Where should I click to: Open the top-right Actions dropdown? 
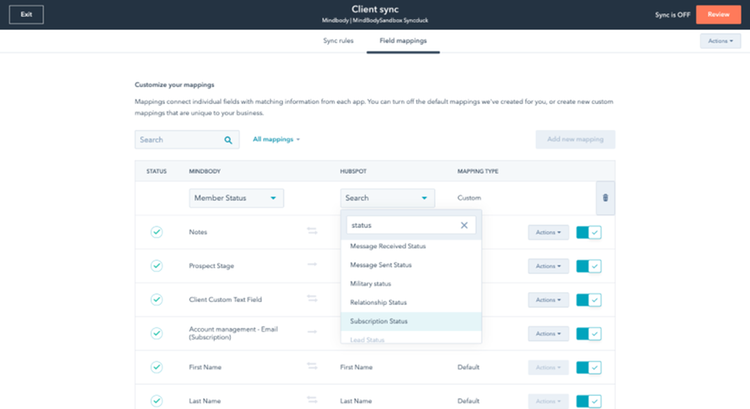720,41
